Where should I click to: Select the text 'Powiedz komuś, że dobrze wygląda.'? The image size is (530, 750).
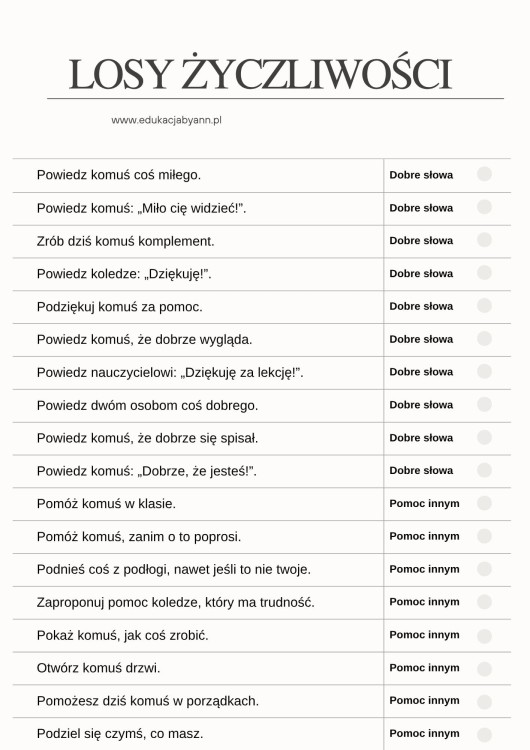(x=144, y=340)
